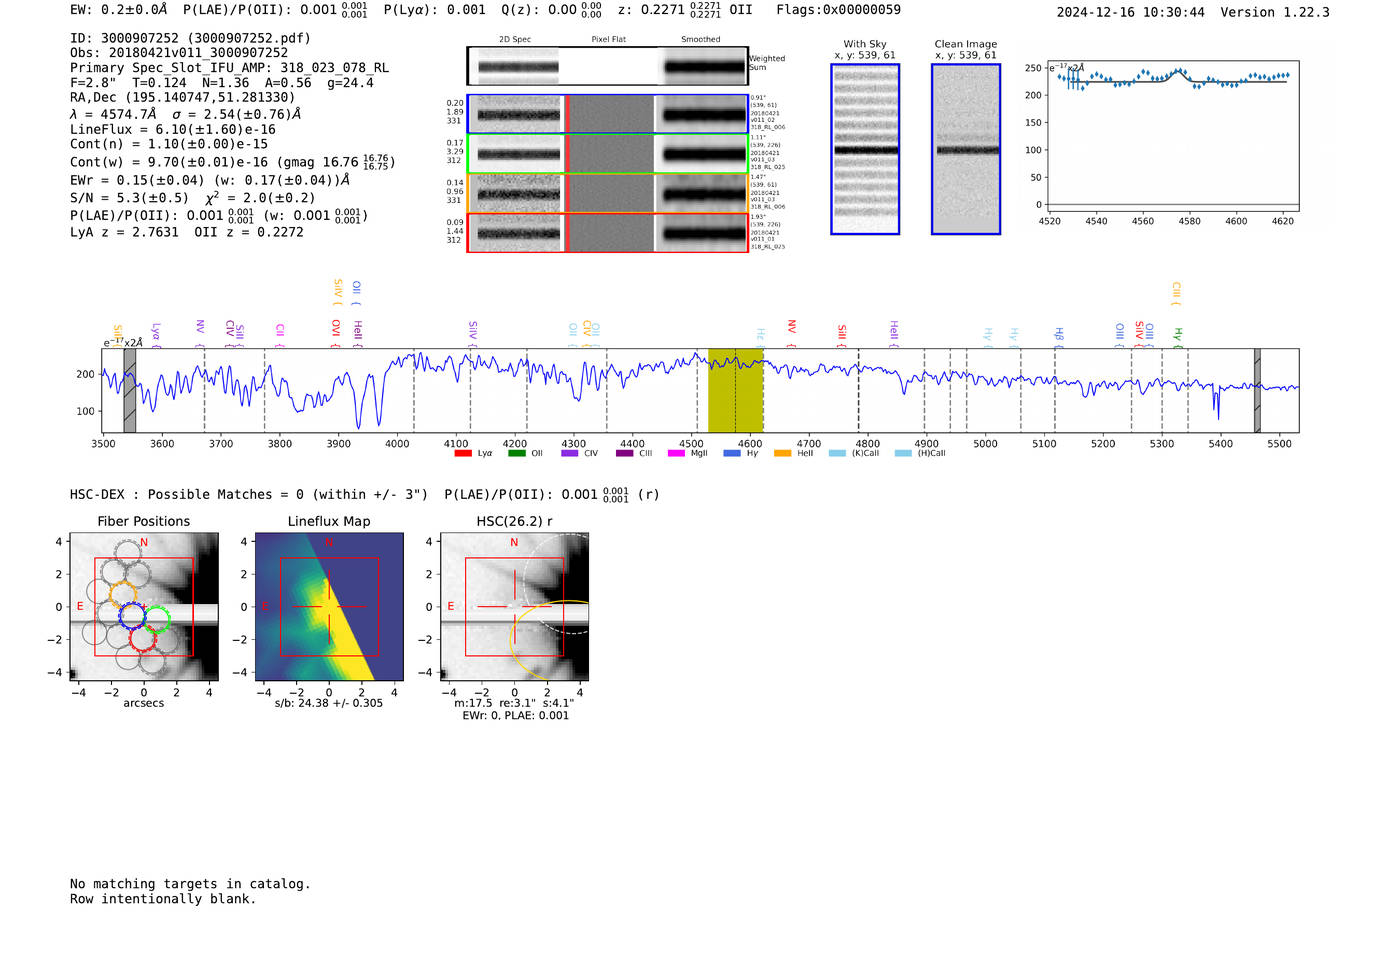Viewport: 1400px width, 953px height.
Task: Select the Weighted Sum 2D spectrum
Action: coord(608,66)
